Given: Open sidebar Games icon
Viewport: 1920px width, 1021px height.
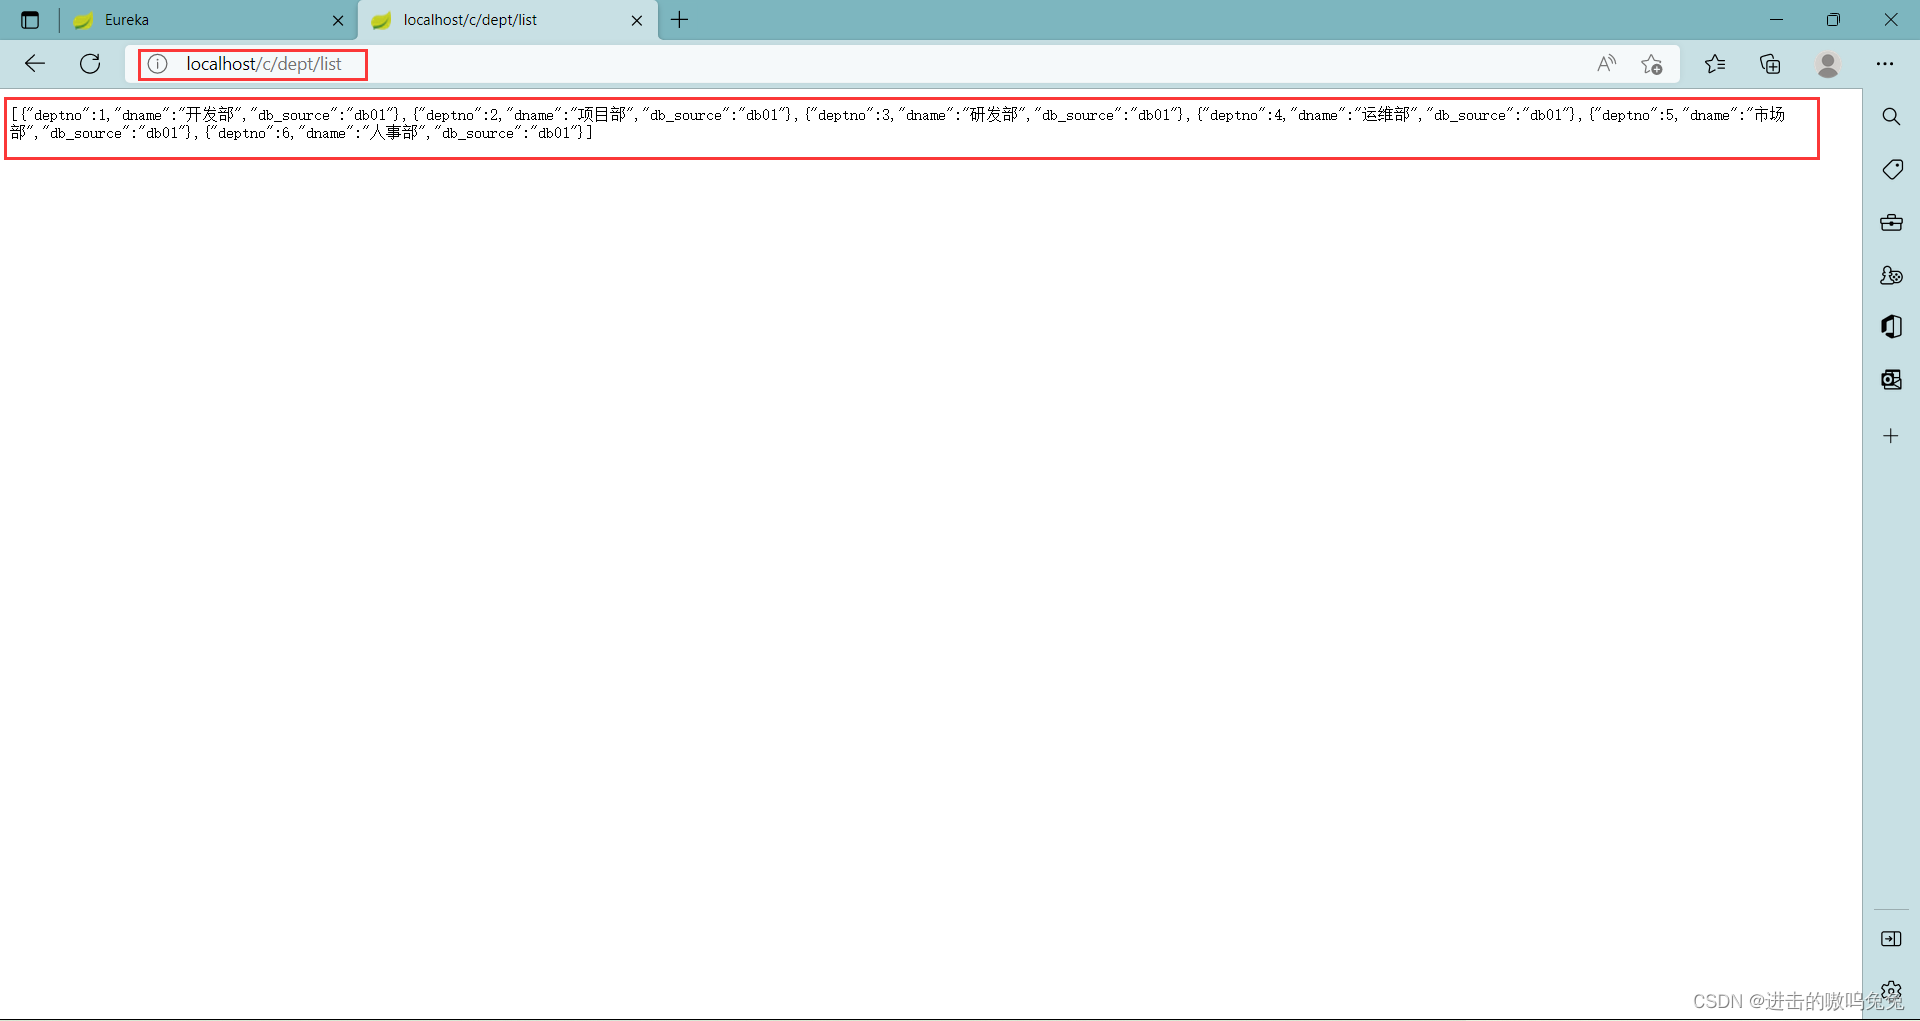Looking at the screenshot, I should (1891, 275).
